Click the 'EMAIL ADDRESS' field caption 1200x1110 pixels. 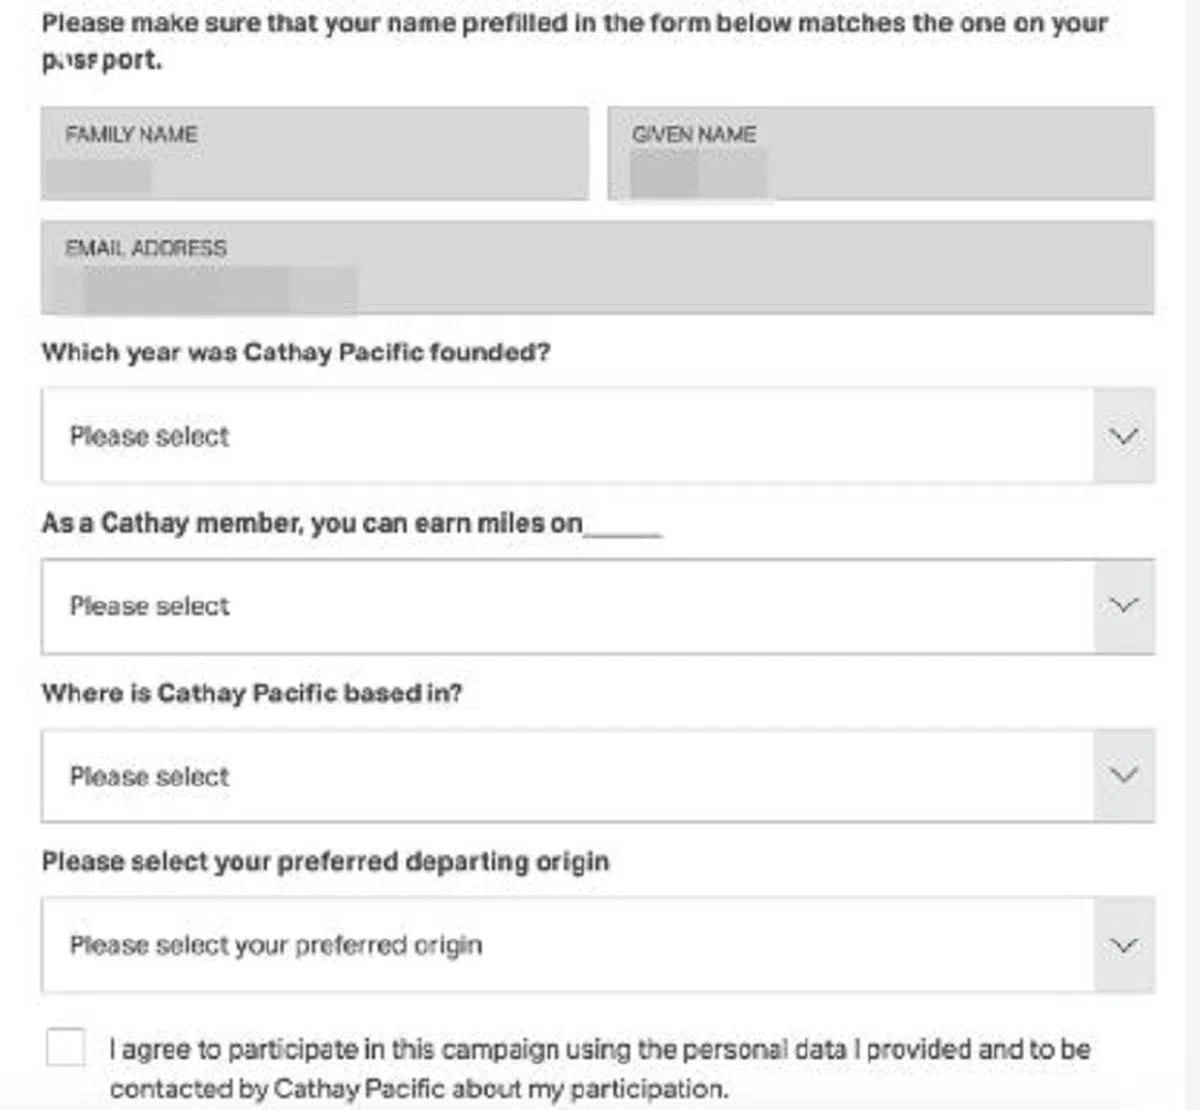pos(146,248)
